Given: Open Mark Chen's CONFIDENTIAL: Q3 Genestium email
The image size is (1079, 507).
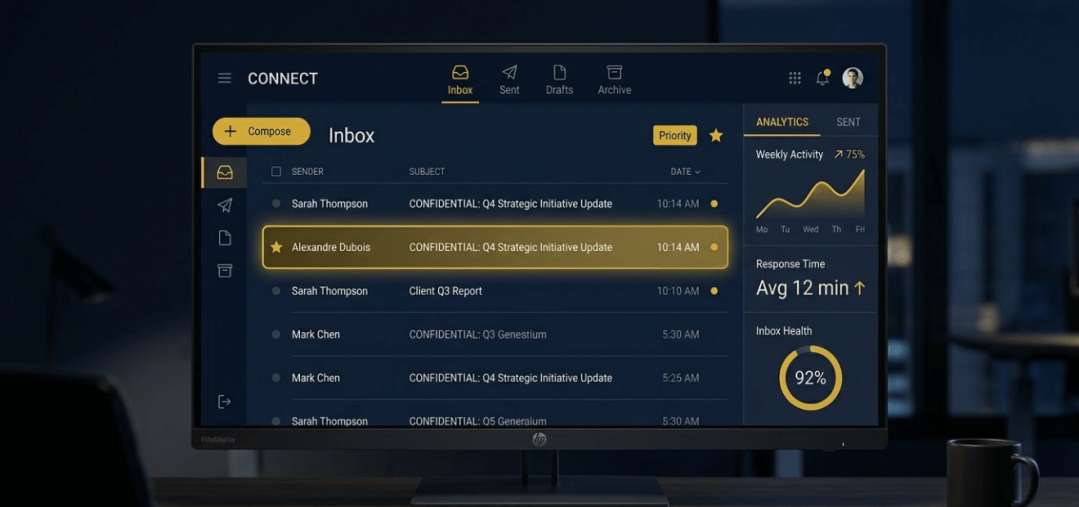Looking at the screenshot, I should coord(477,335).
